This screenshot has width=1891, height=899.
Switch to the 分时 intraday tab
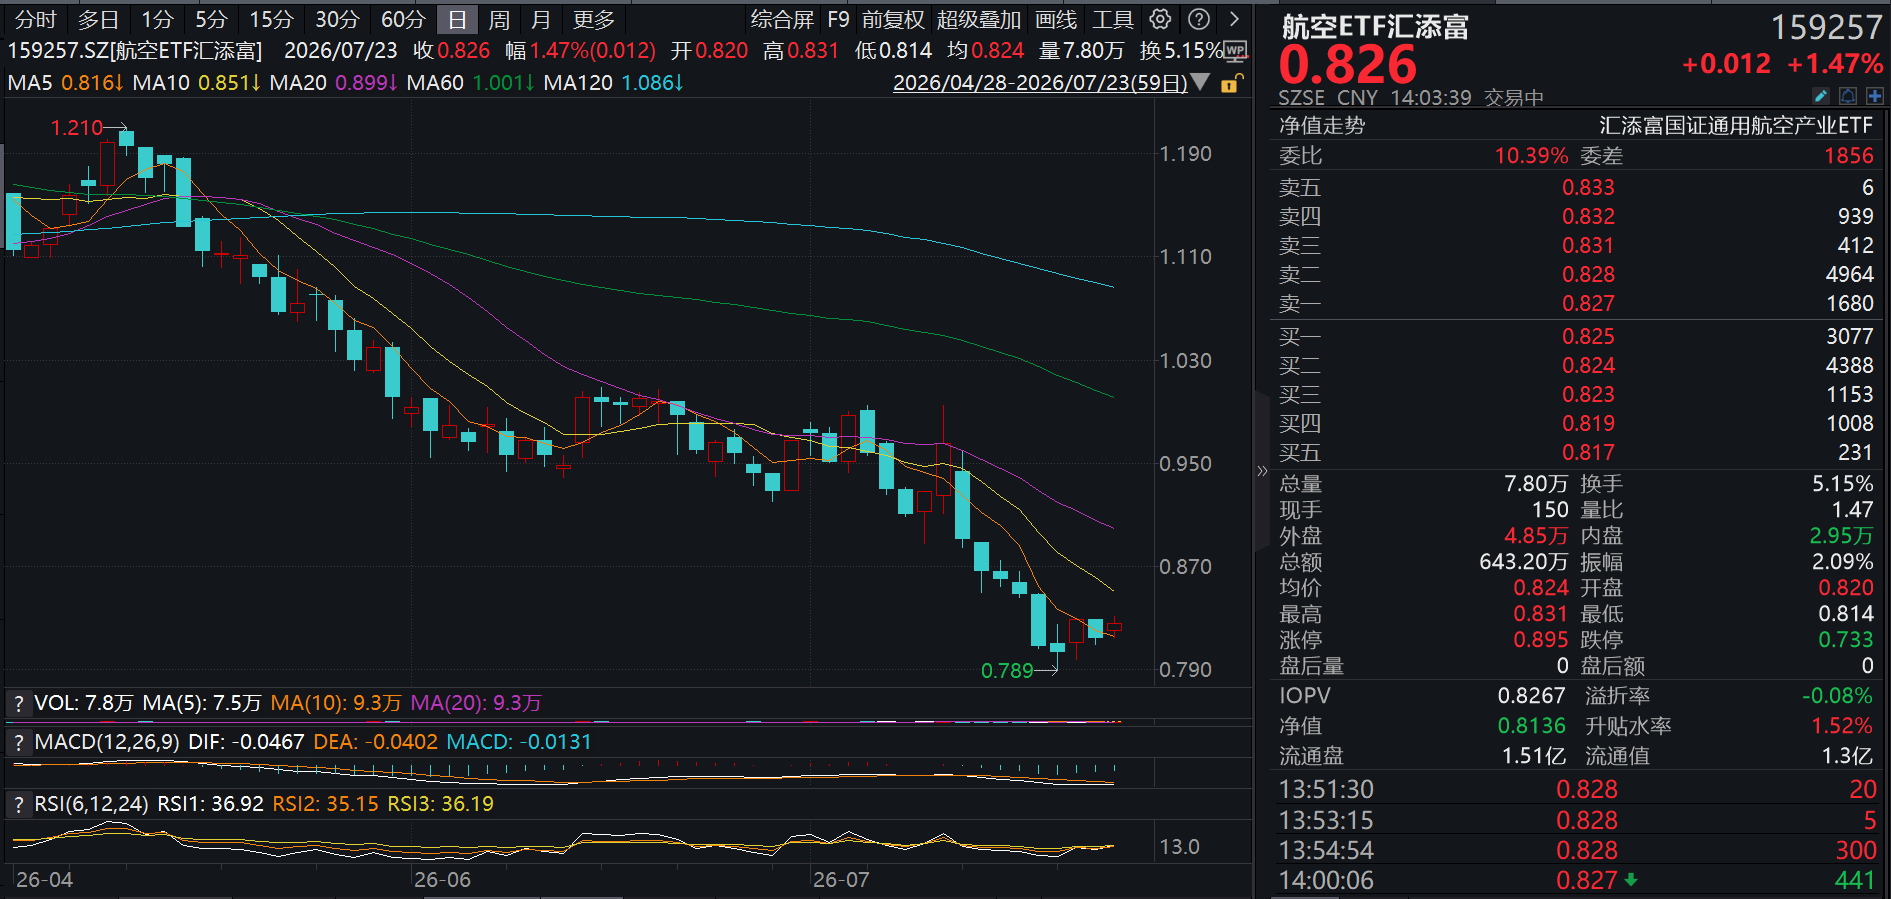coord(37,20)
